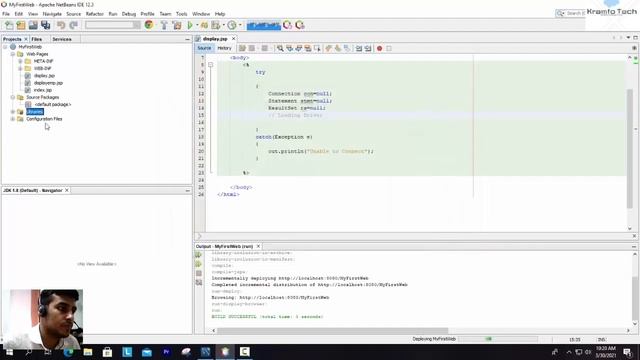Select display.jsp in project tree
Image resolution: width=640 pixels, height=360 pixels.
44,76
